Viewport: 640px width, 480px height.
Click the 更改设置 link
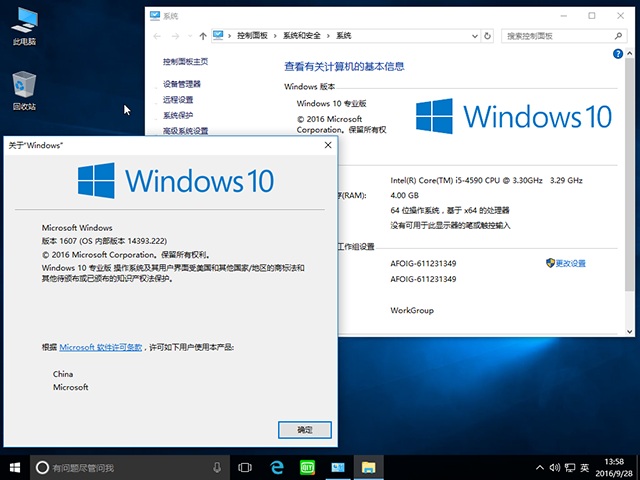click(x=570, y=263)
